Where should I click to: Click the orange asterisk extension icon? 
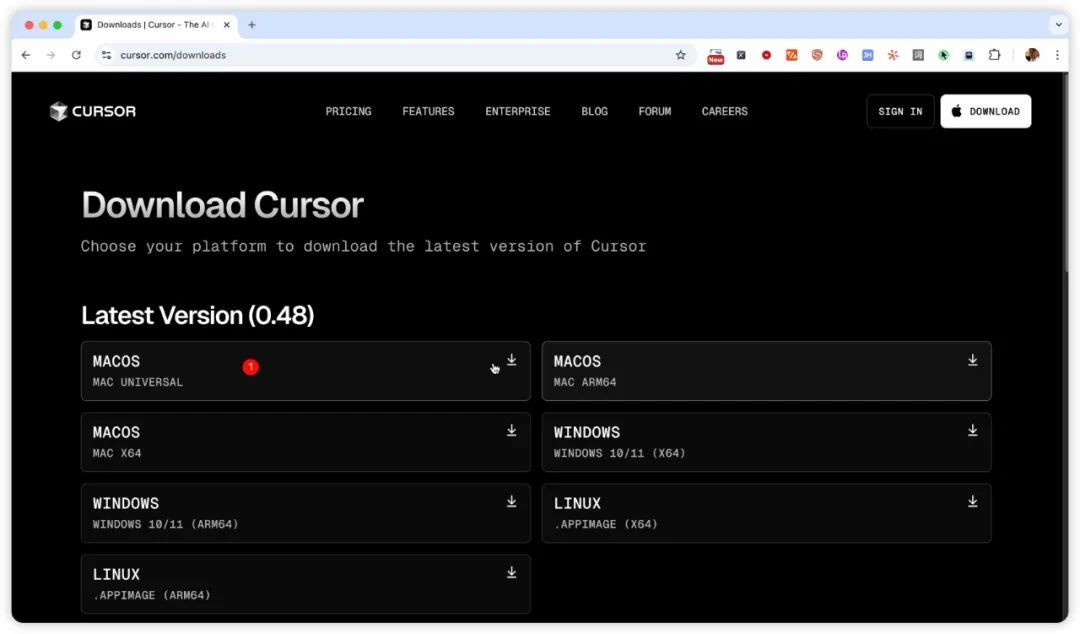point(893,55)
